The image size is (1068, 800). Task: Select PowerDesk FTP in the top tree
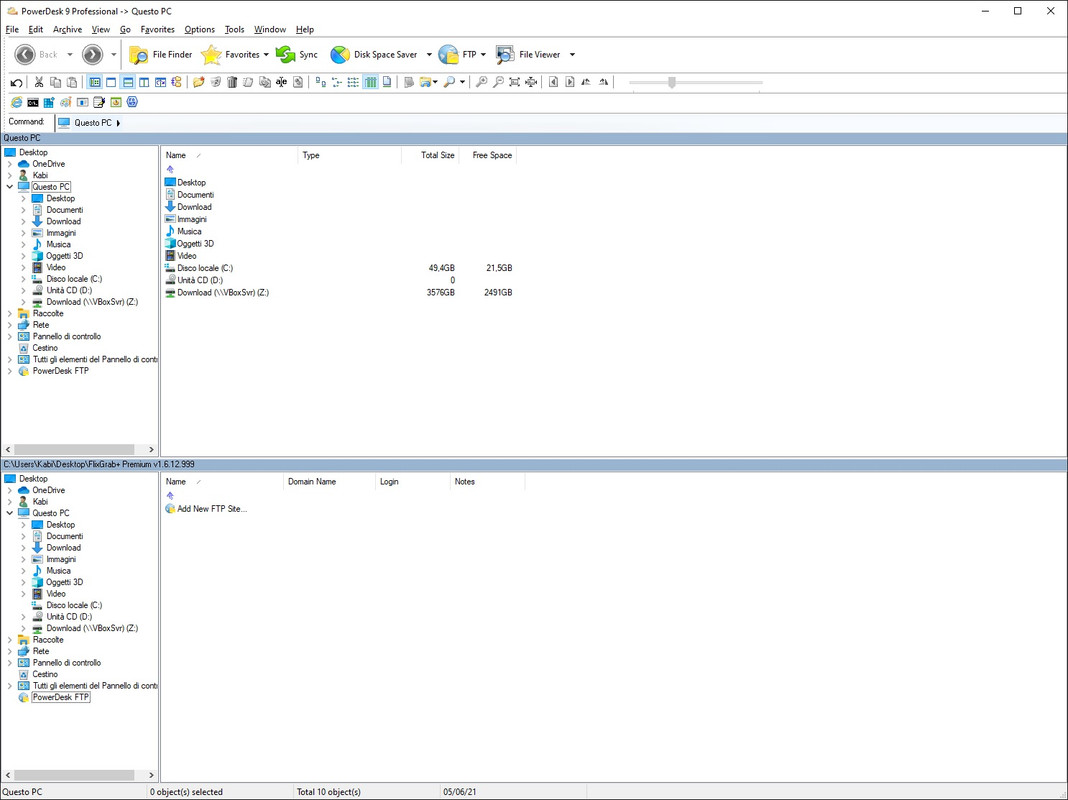click(61, 371)
